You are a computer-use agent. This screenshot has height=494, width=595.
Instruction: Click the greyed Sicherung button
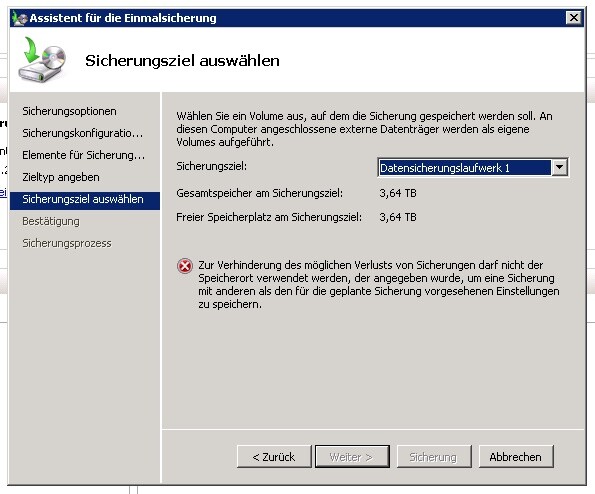(434, 457)
